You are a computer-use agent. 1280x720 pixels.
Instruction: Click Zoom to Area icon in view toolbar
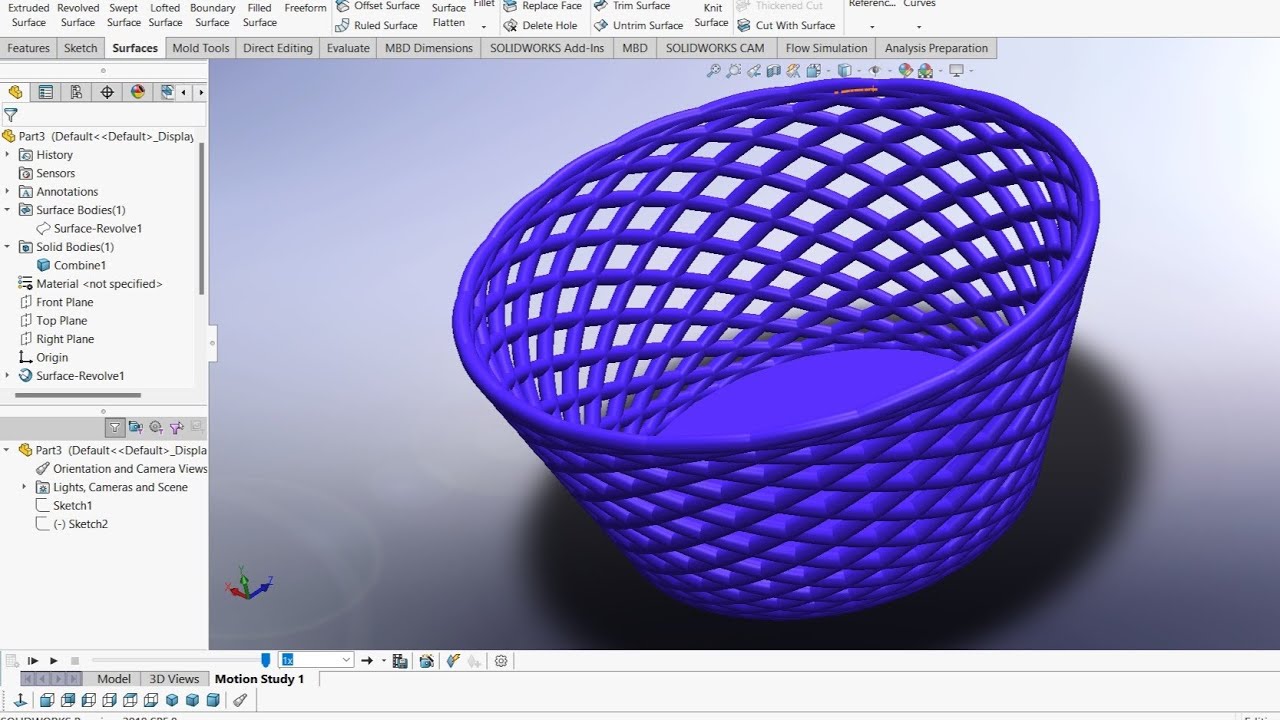(x=733, y=71)
